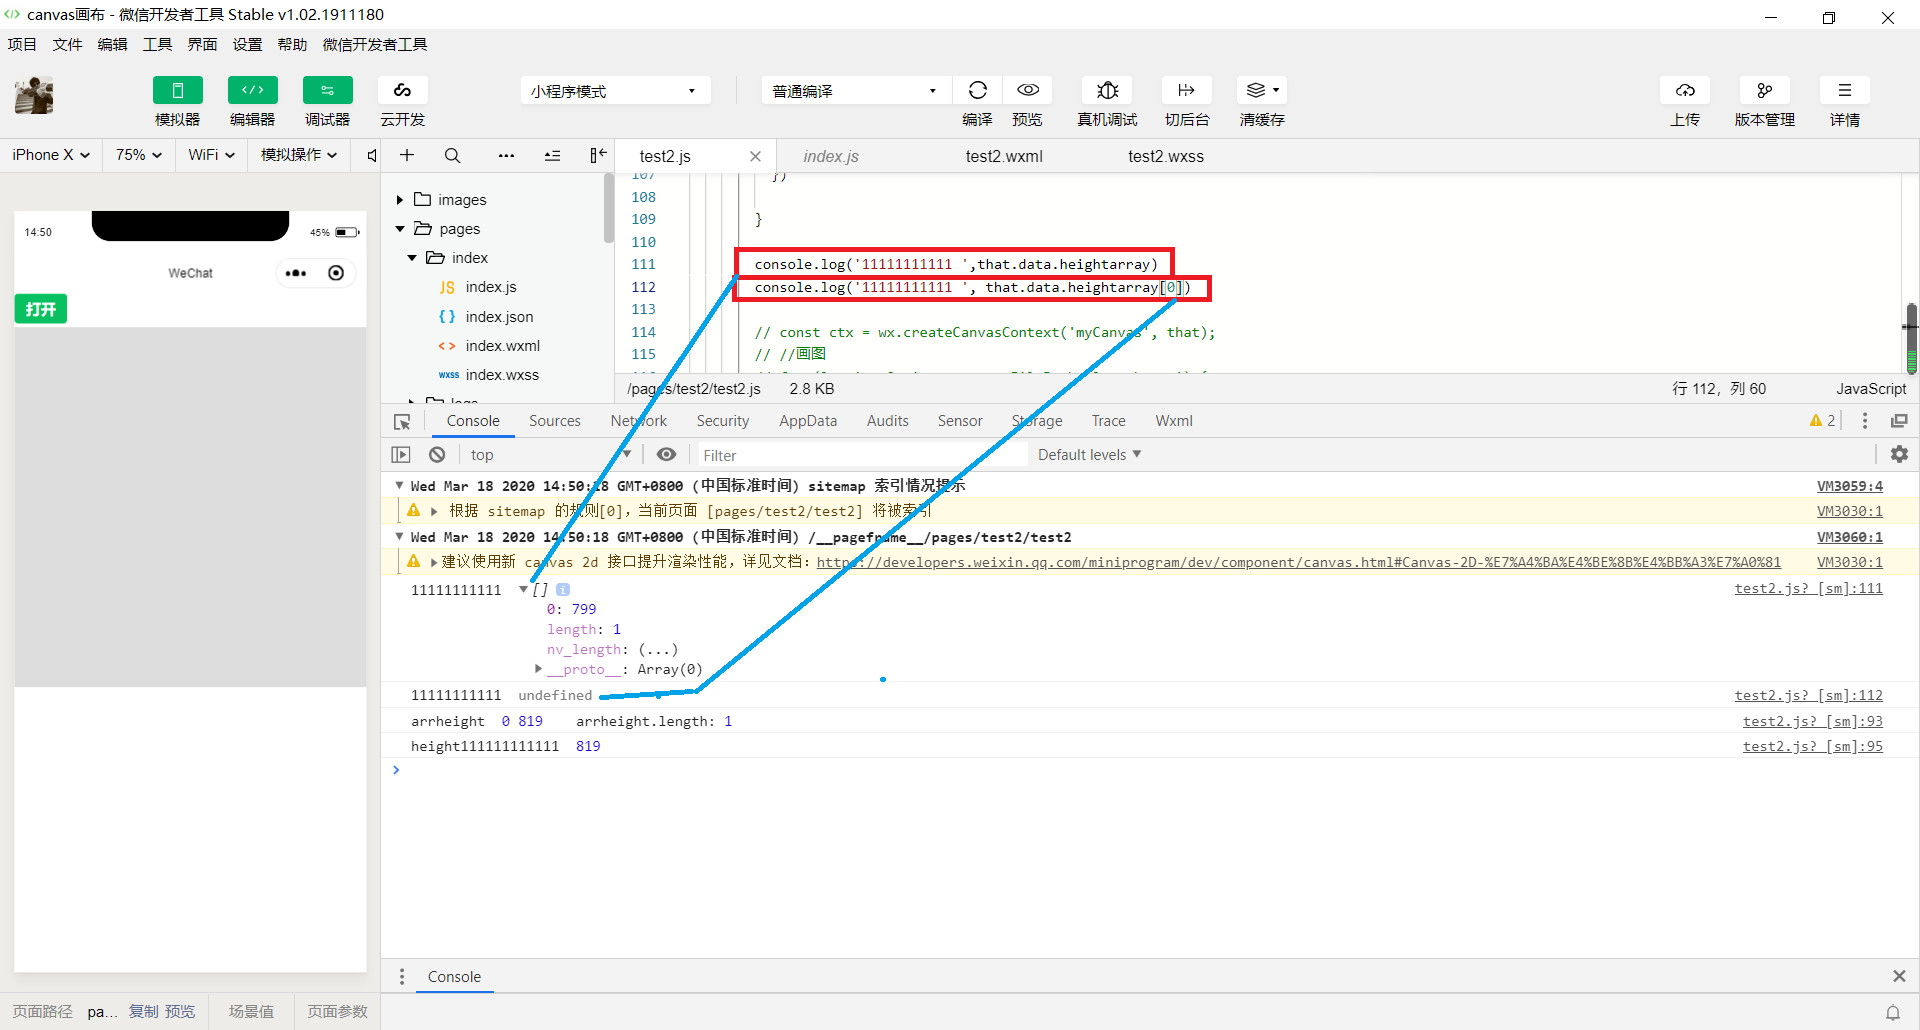Close the test2.js editor tab
The image size is (1920, 1030).
tap(755, 156)
